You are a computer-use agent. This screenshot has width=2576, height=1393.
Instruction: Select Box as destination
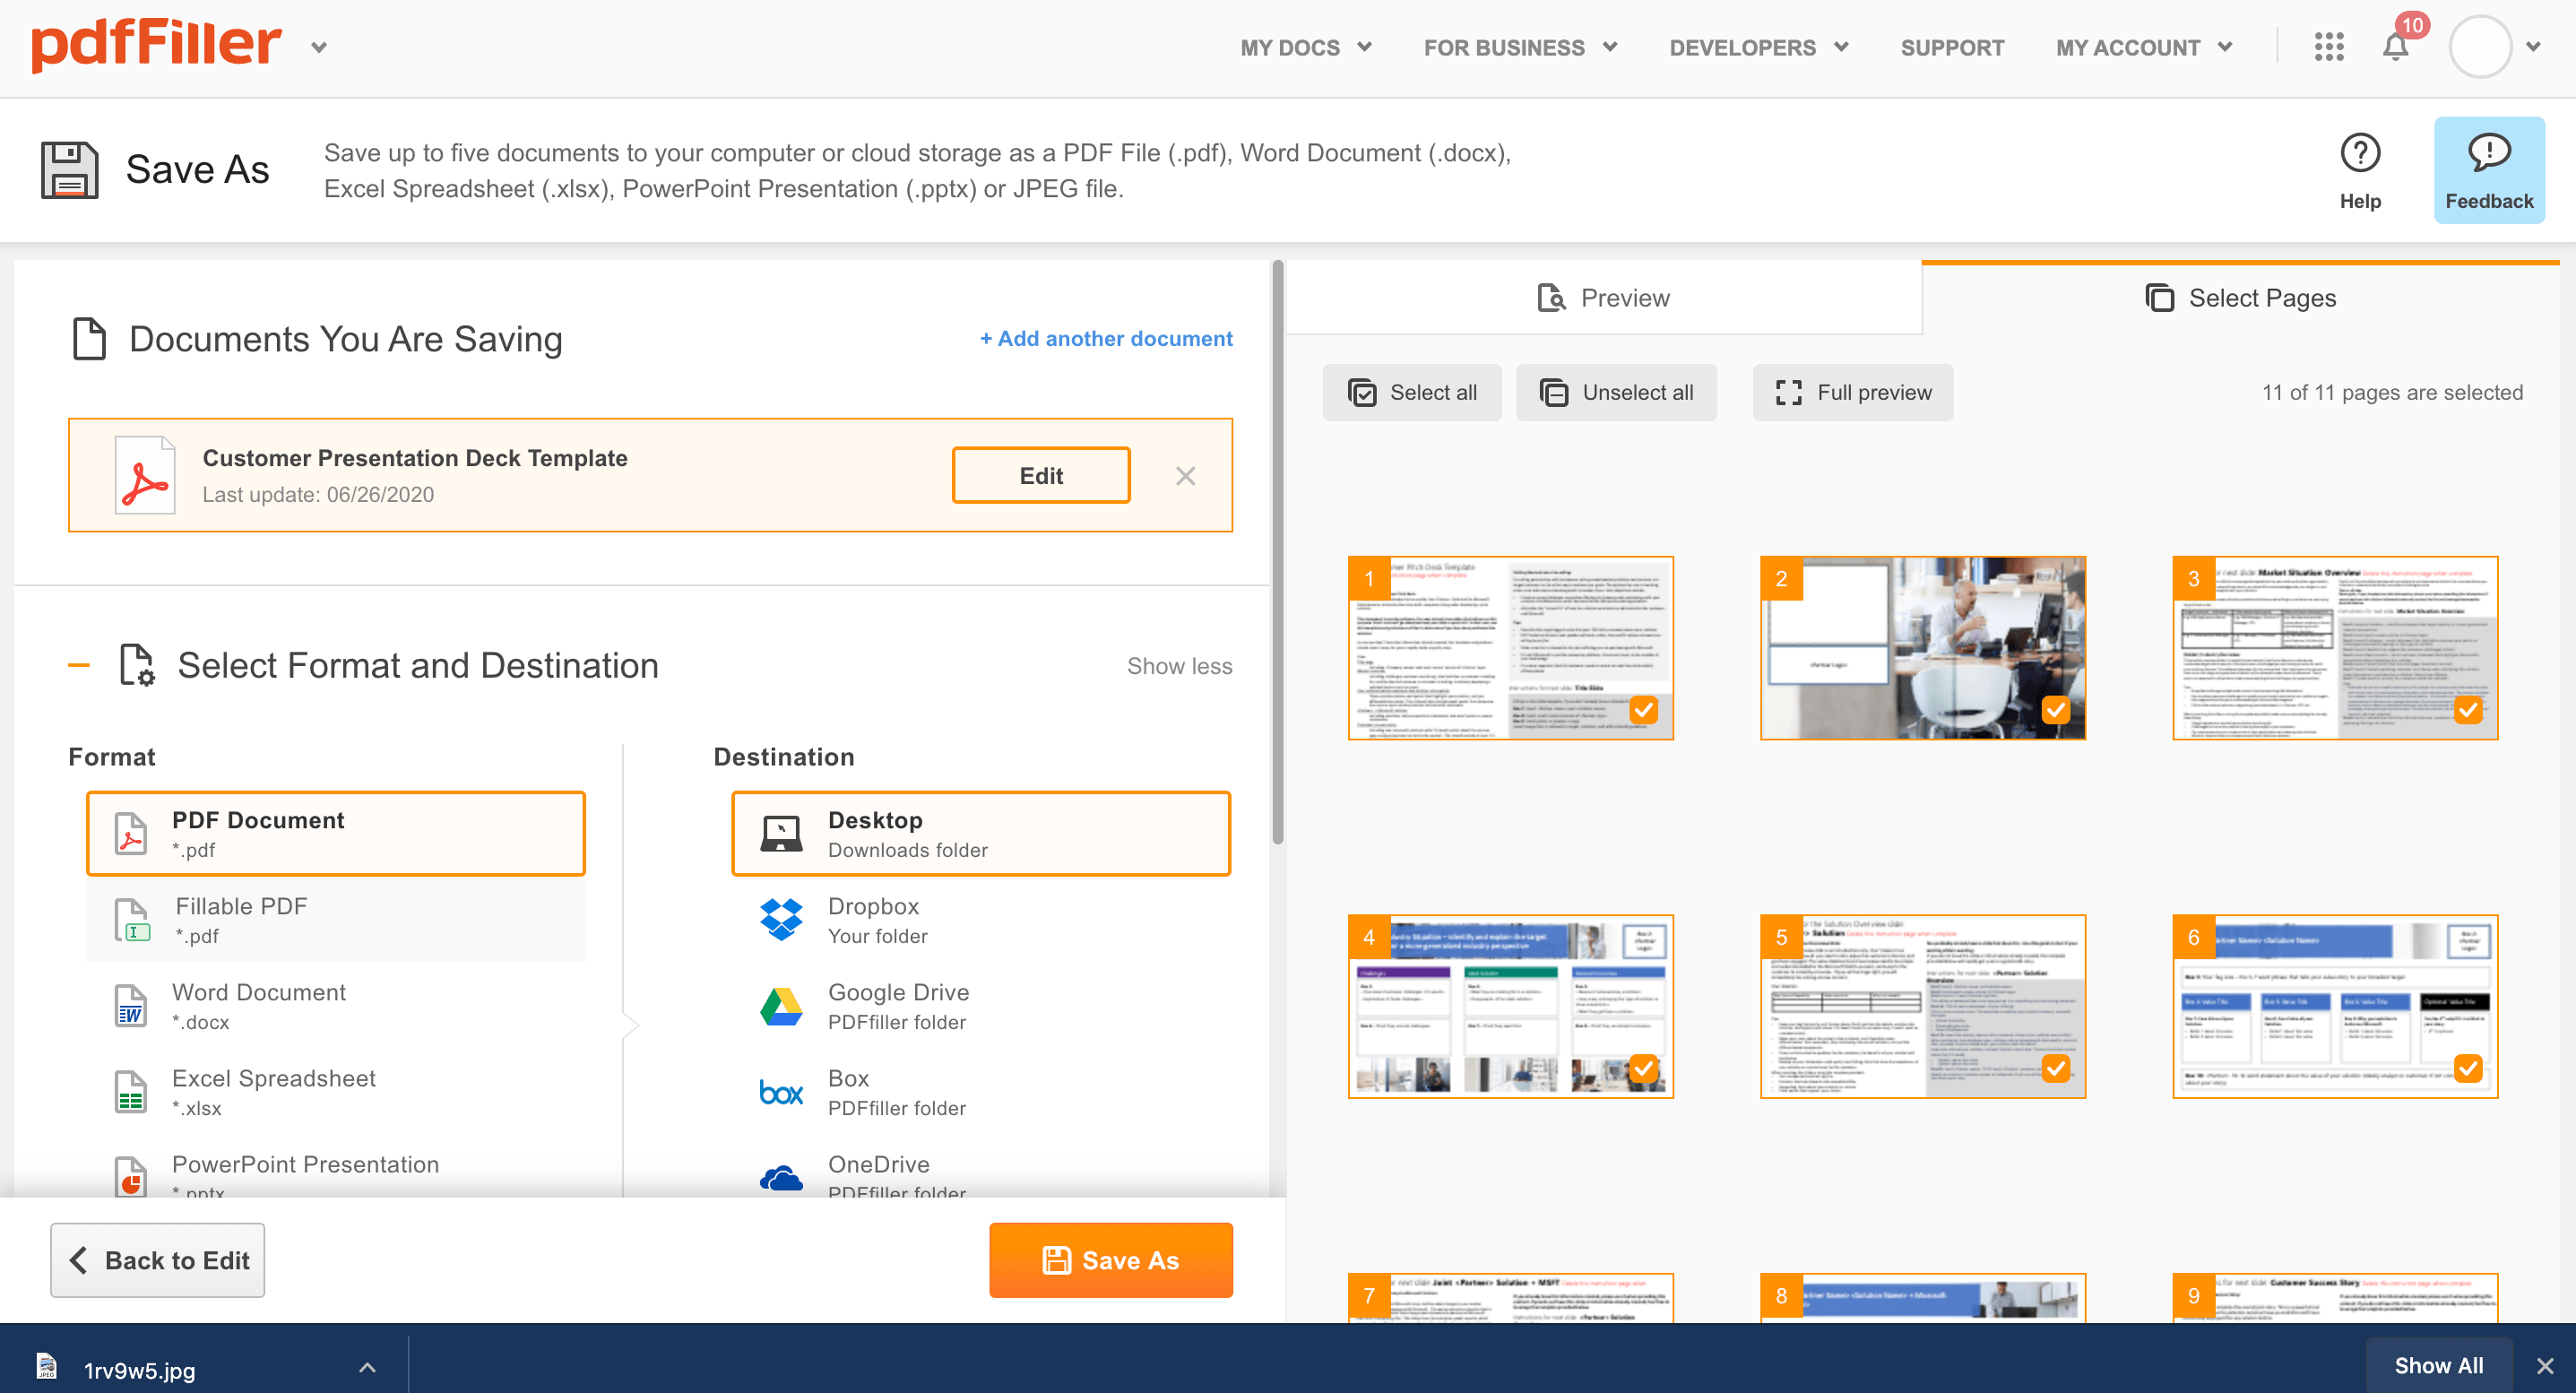(x=981, y=1092)
